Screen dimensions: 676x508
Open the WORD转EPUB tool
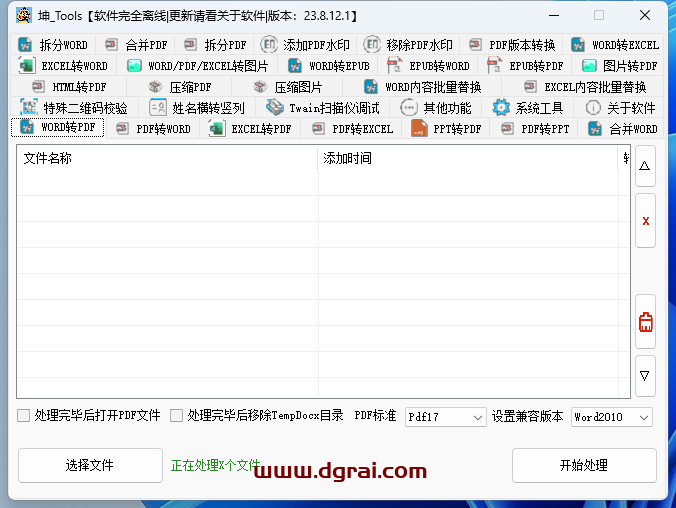pos(328,66)
